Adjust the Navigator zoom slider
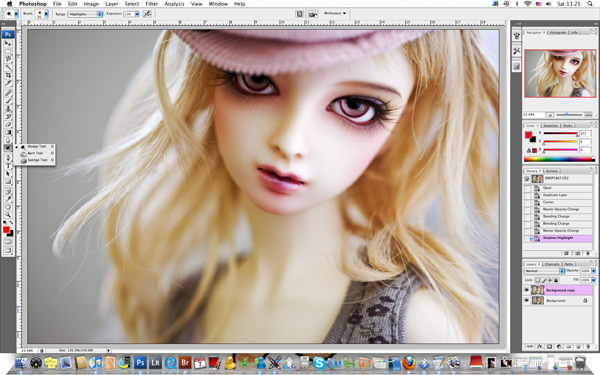Image resolution: width=600 pixels, height=375 pixels. [567, 114]
